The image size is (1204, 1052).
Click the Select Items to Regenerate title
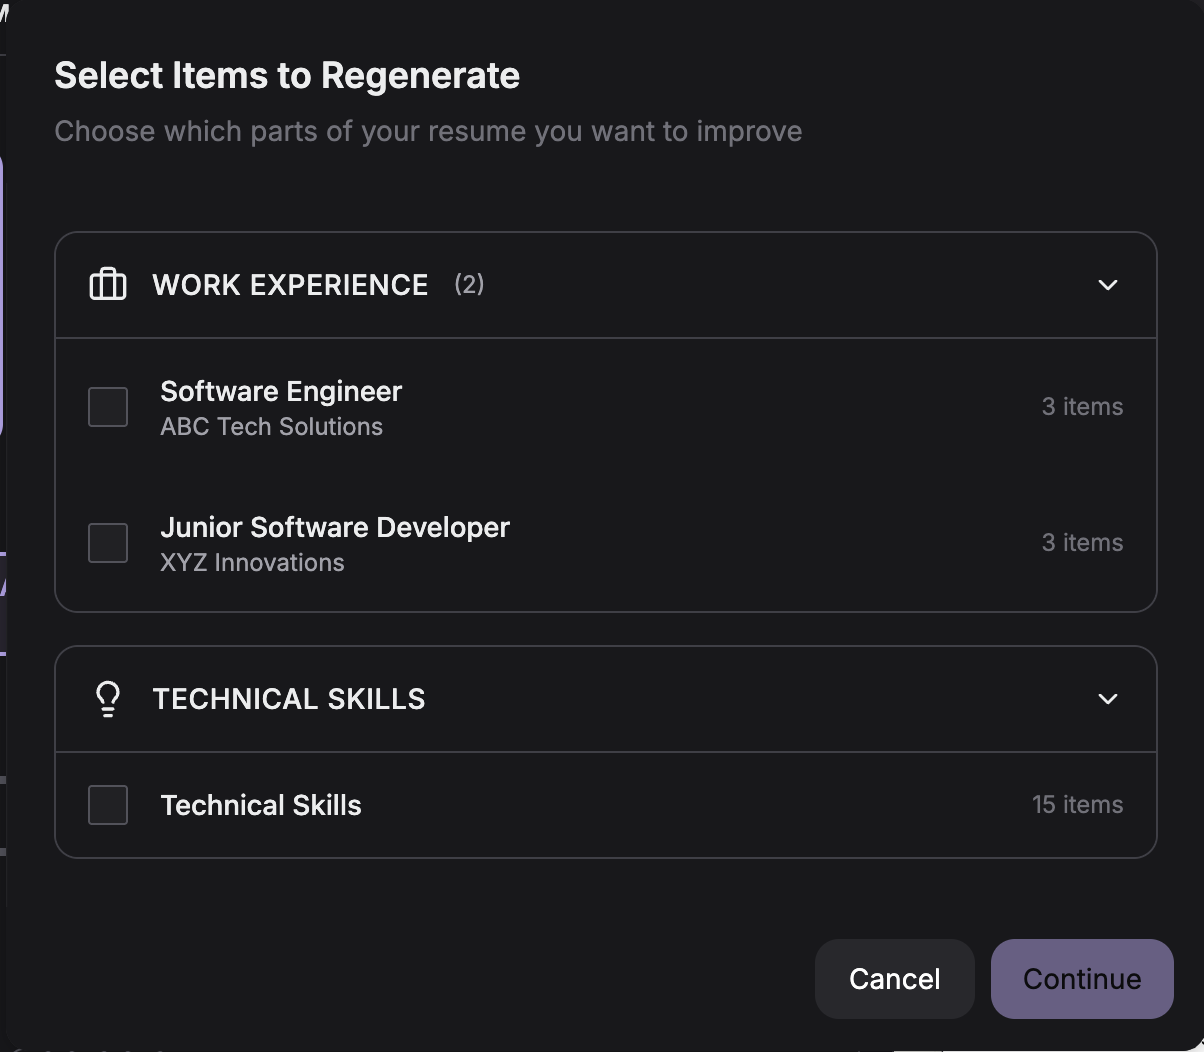(287, 74)
